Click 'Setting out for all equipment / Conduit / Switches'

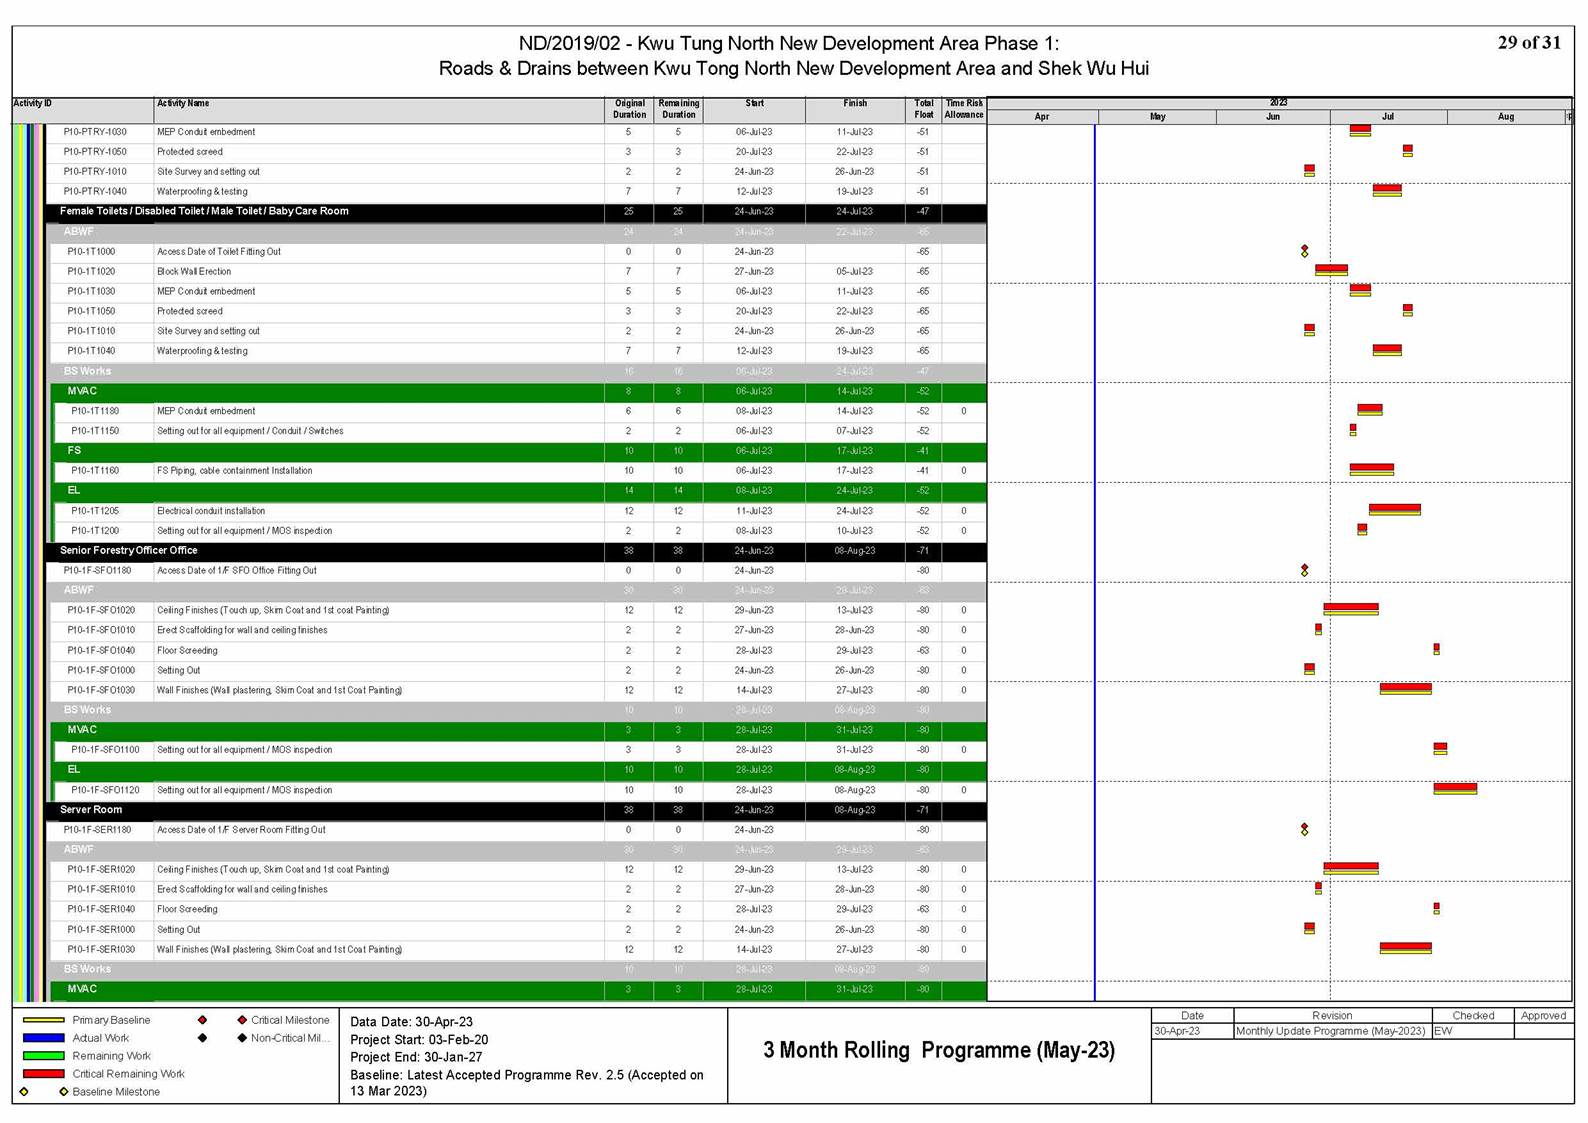[250, 431]
